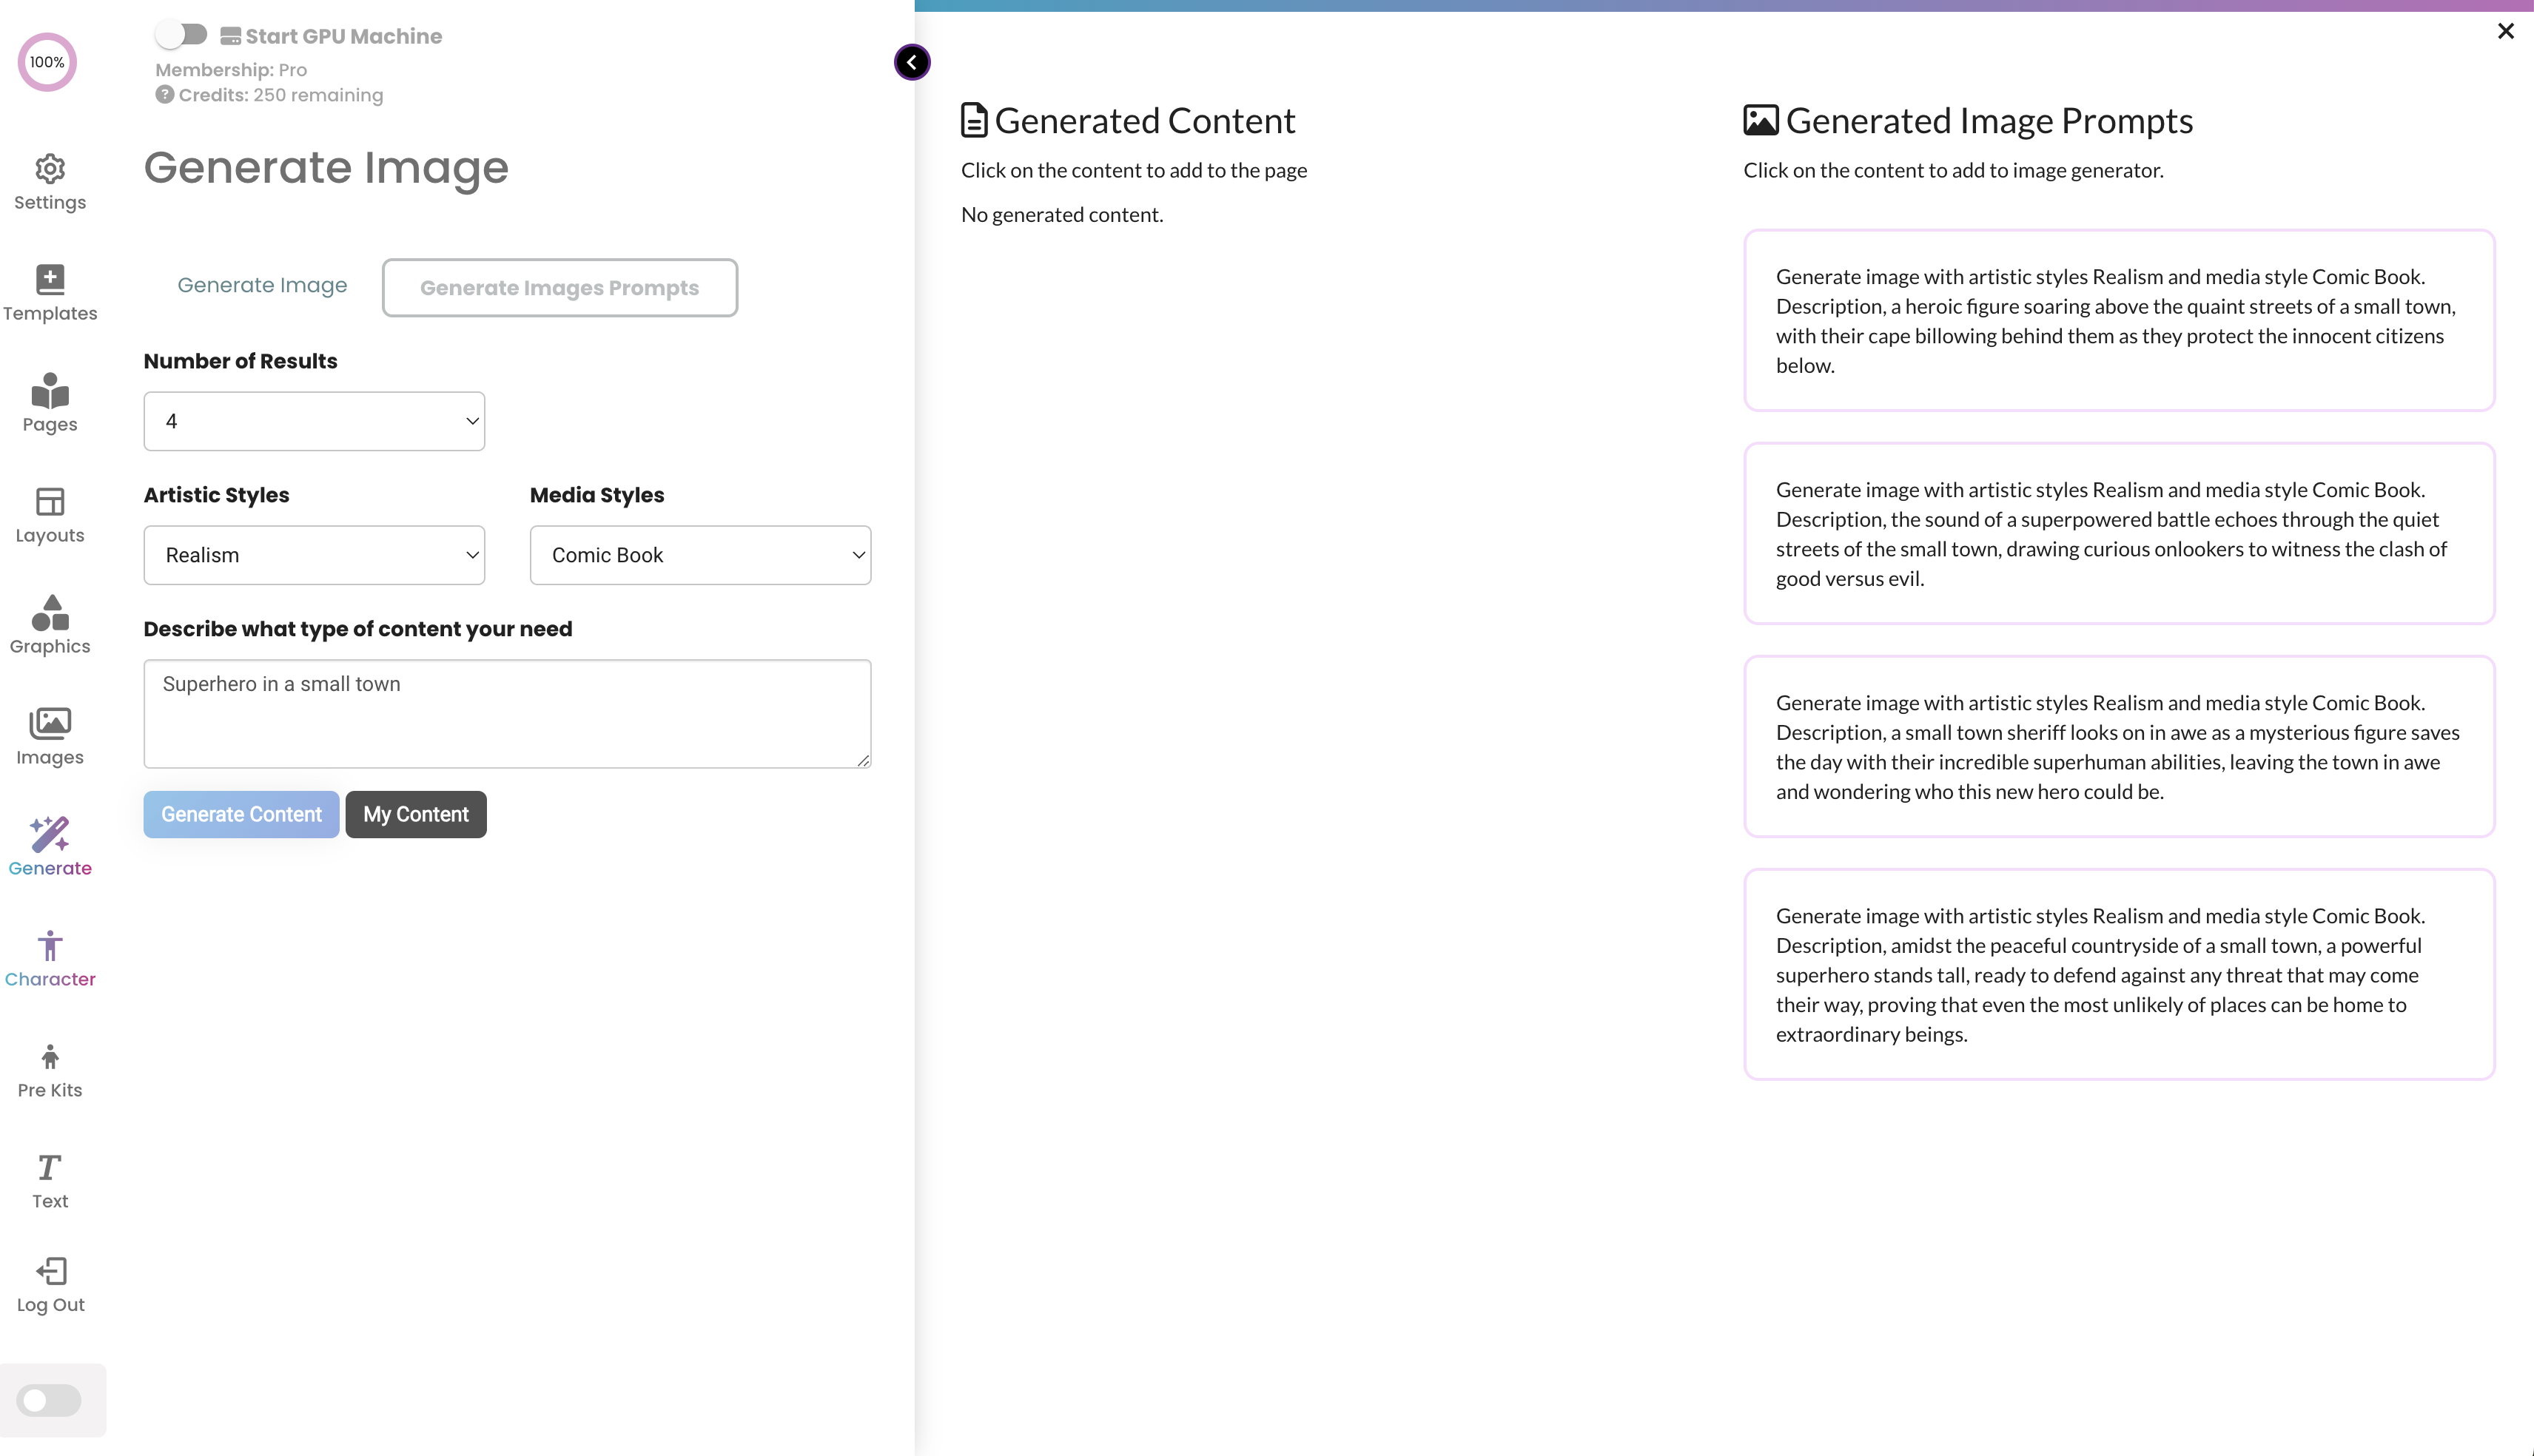
Task: Open the Character figure icon
Action: pyautogui.click(x=50, y=946)
